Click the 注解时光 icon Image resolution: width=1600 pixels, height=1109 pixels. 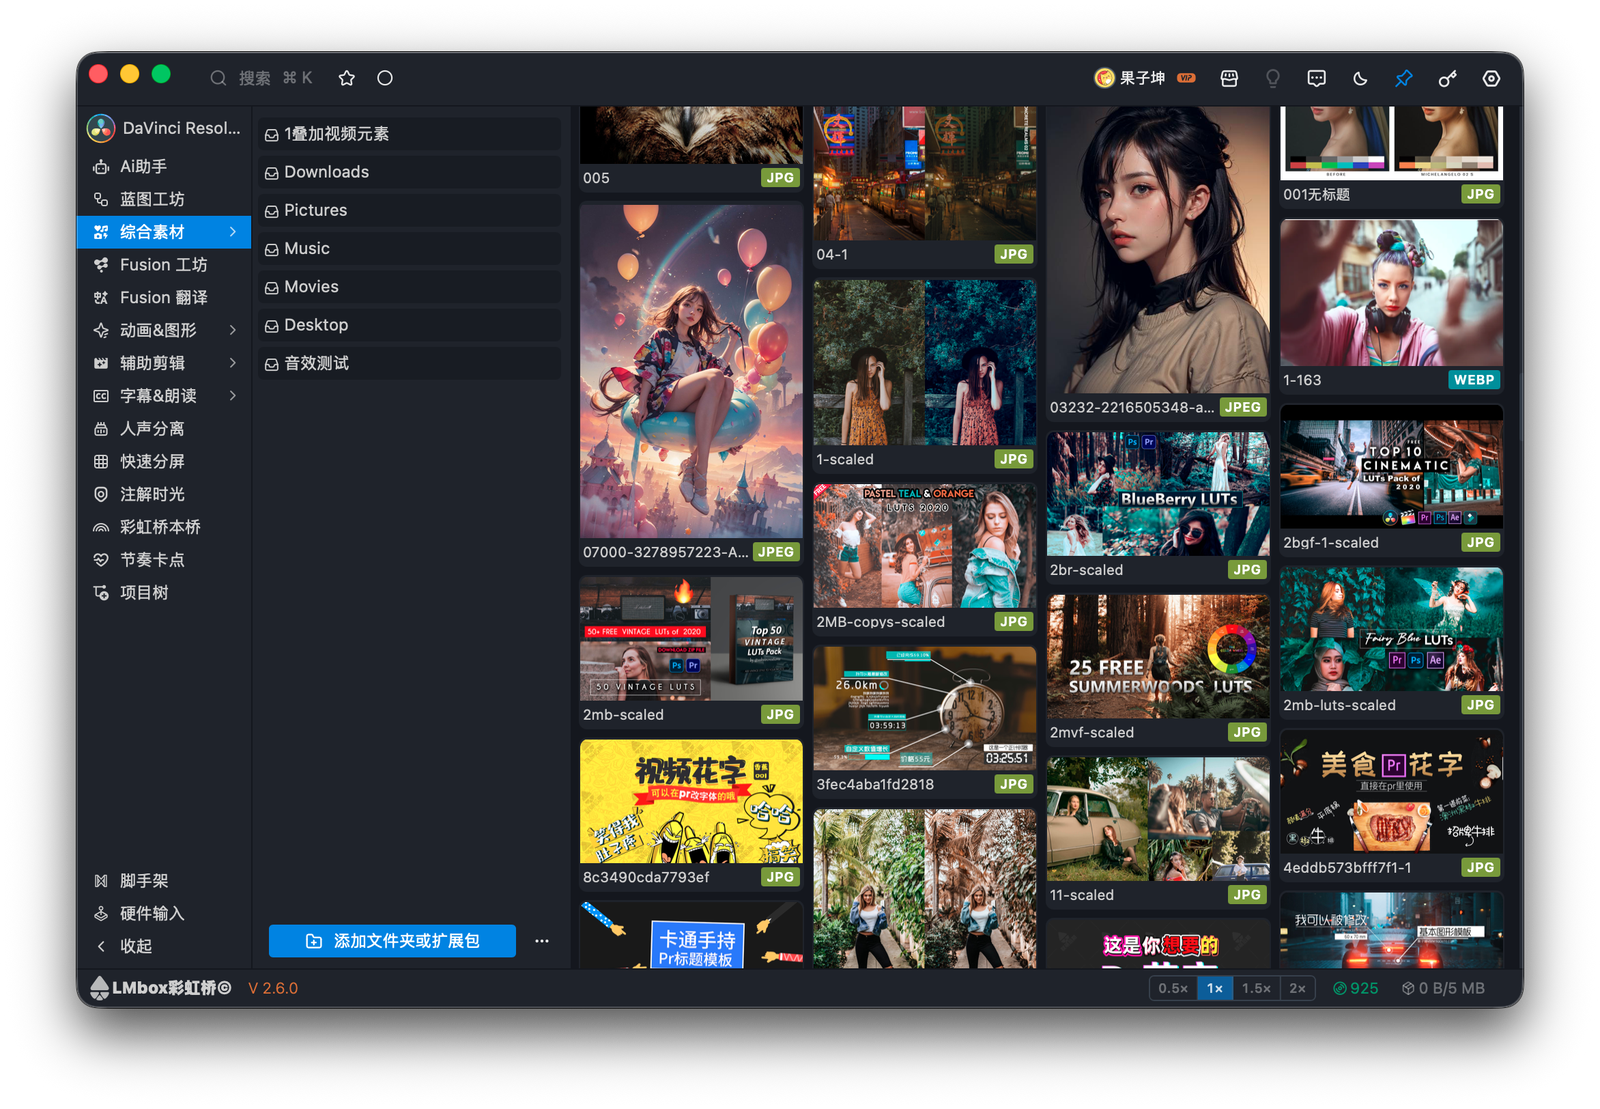pyautogui.click(x=101, y=494)
